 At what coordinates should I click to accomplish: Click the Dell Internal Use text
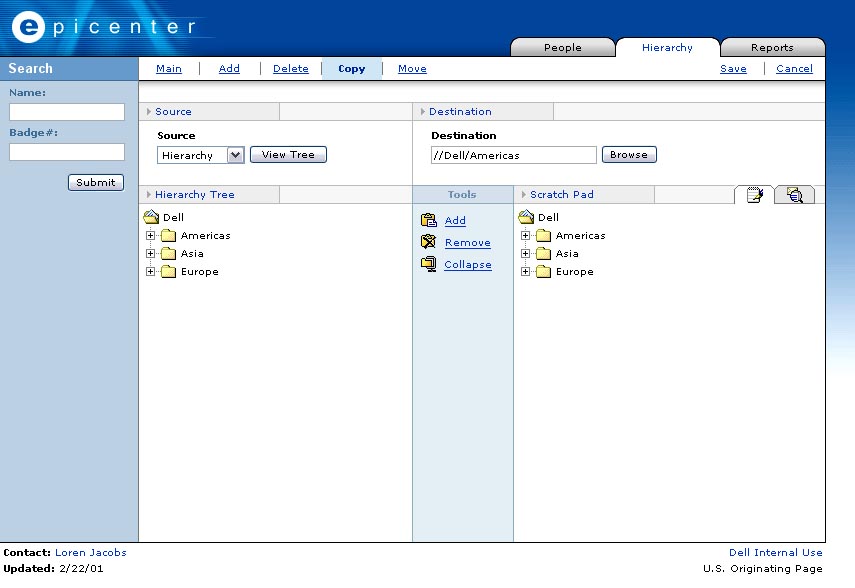(x=776, y=553)
